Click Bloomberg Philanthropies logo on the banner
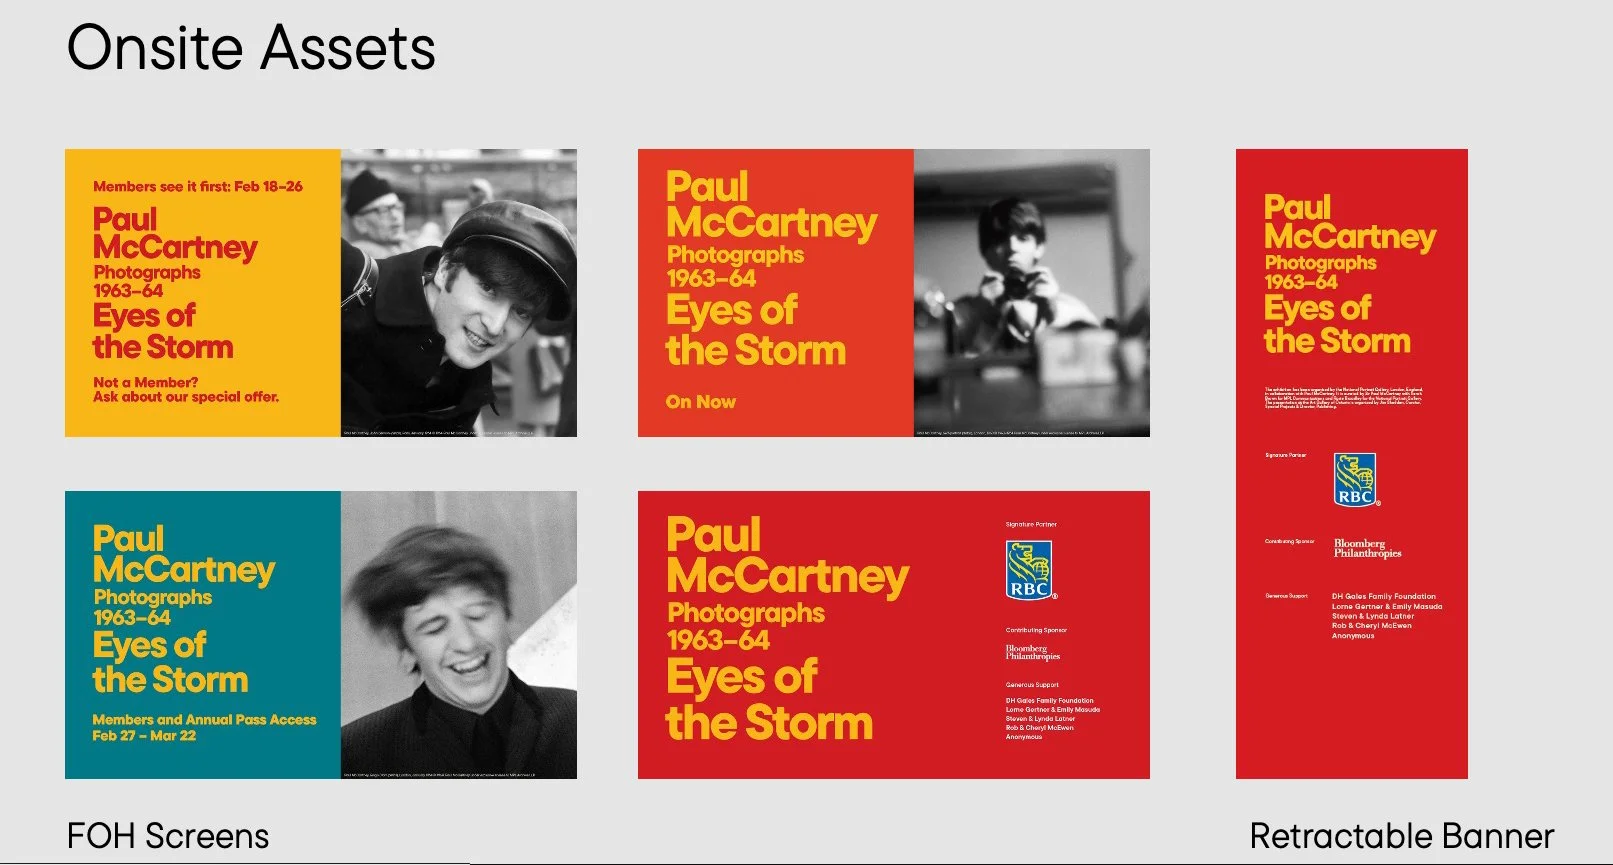 1367,548
